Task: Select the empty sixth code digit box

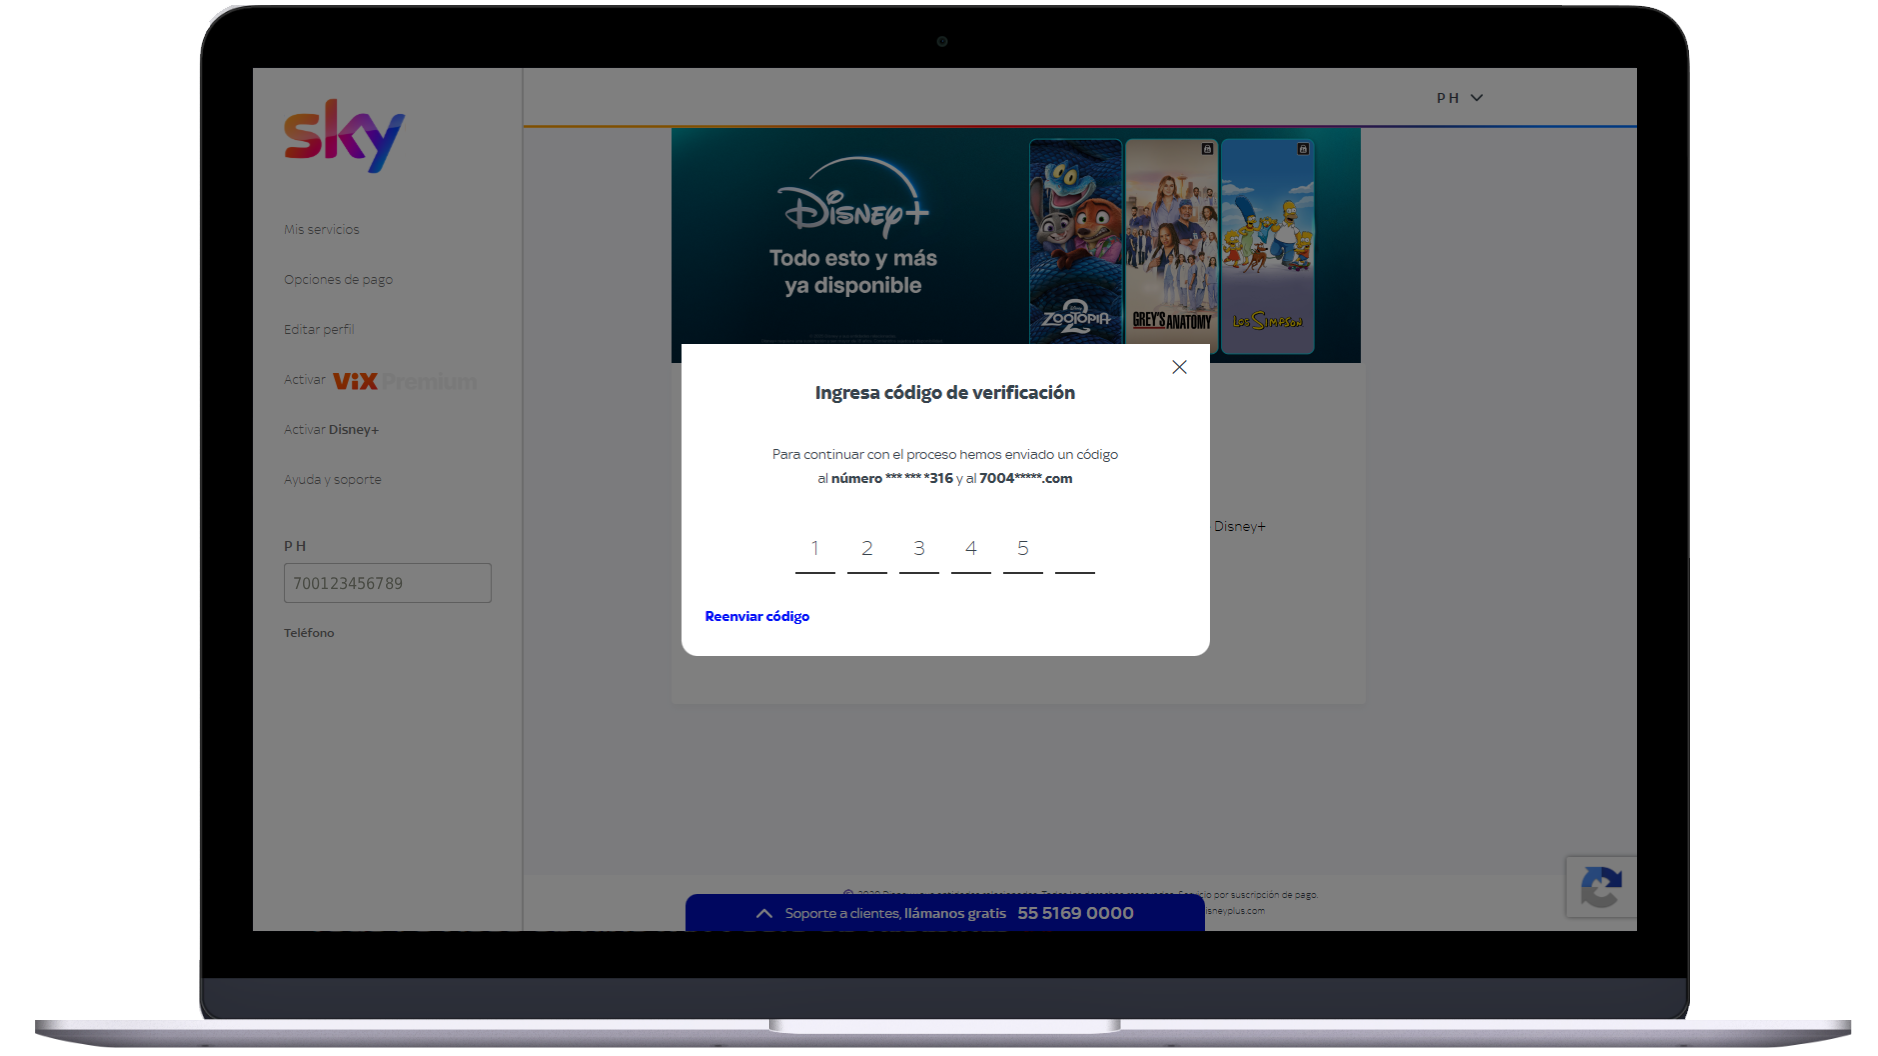Action: (1075, 551)
